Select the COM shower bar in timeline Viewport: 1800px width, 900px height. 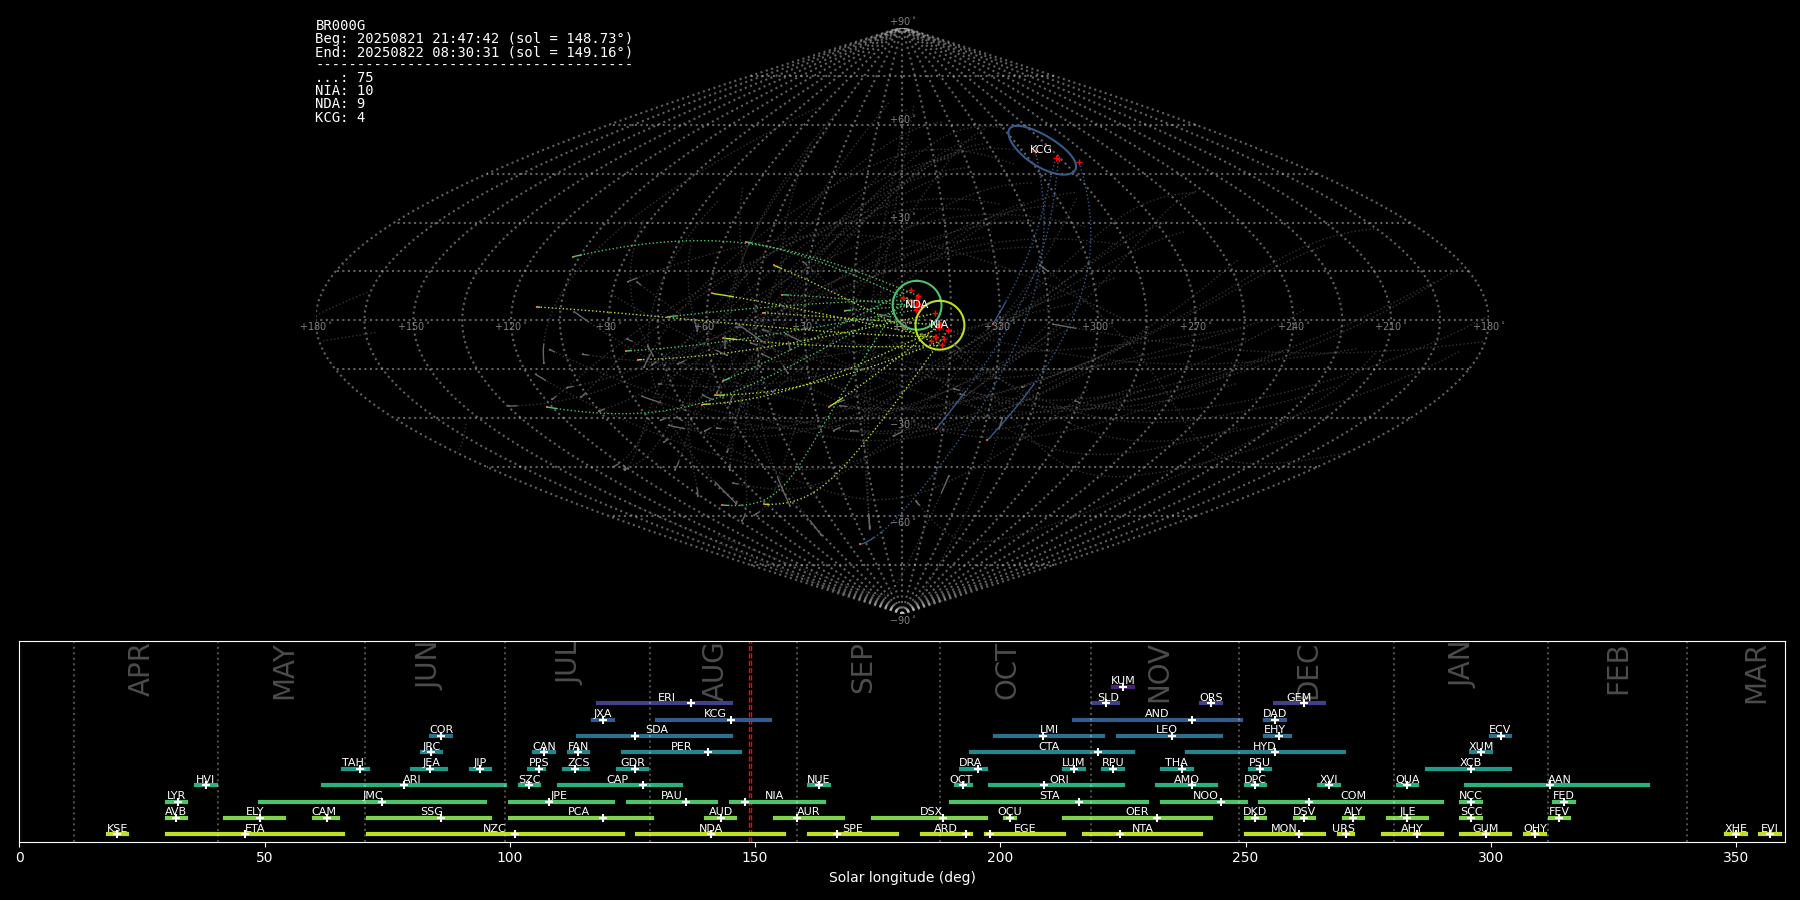[x=1351, y=801]
